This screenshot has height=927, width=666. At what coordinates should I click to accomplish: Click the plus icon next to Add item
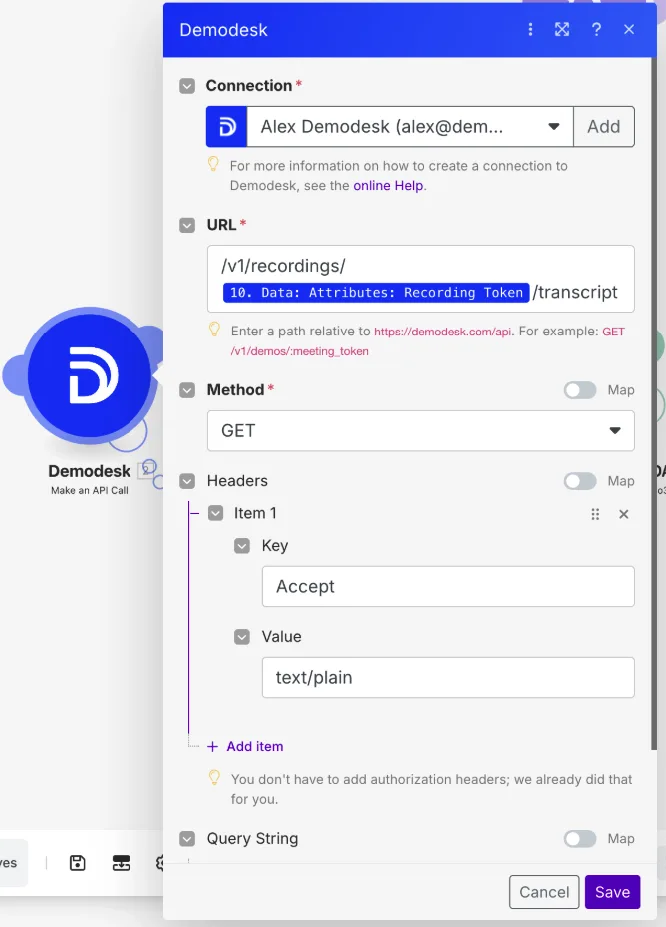click(x=213, y=747)
